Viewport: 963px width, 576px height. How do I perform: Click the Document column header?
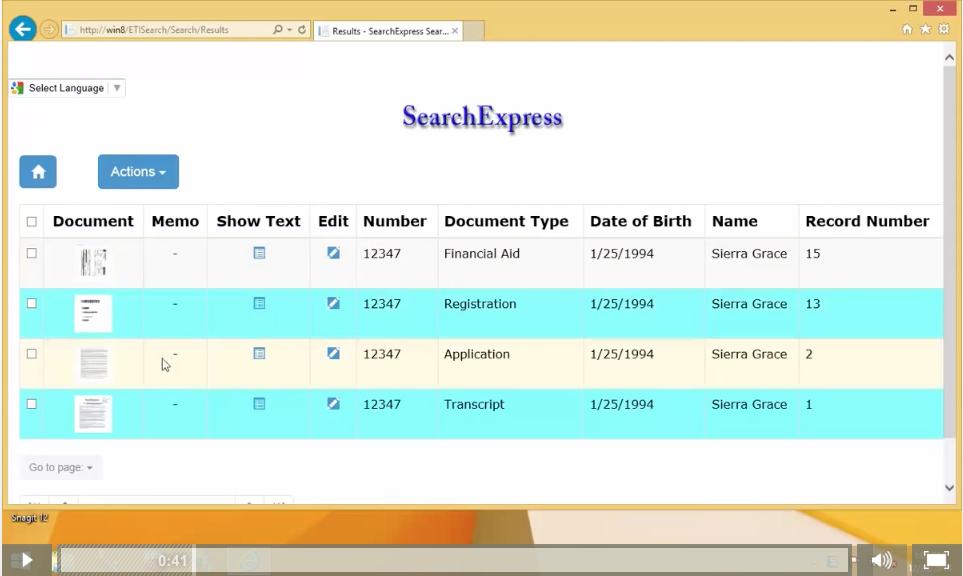[93, 222]
